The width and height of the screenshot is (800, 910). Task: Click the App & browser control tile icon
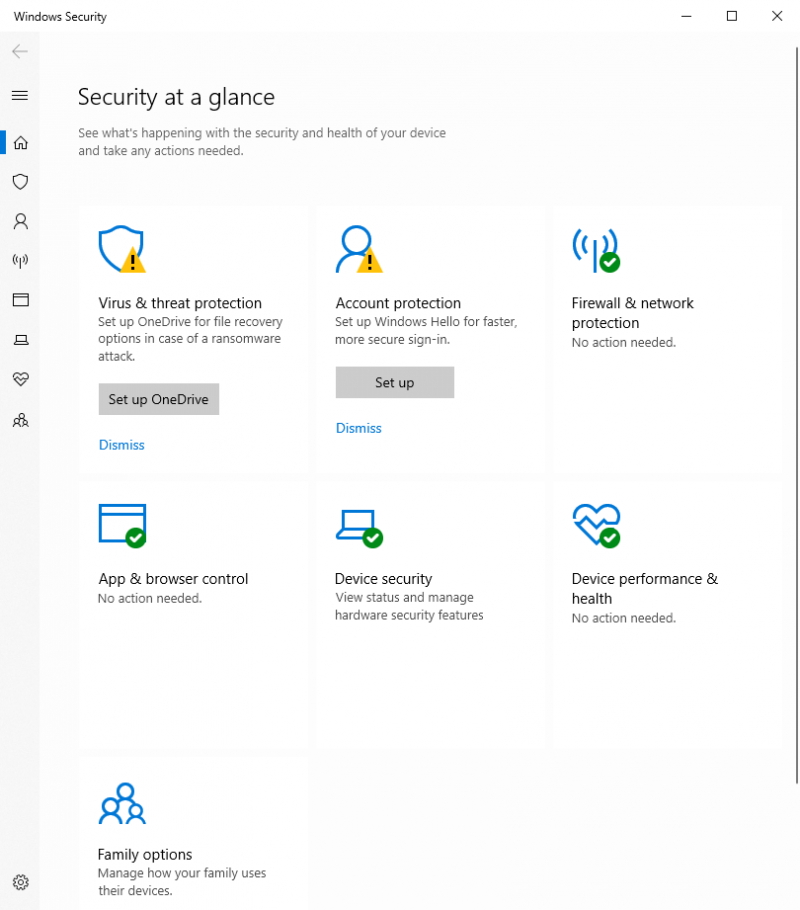pyautogui.click(x=122, y=525)
